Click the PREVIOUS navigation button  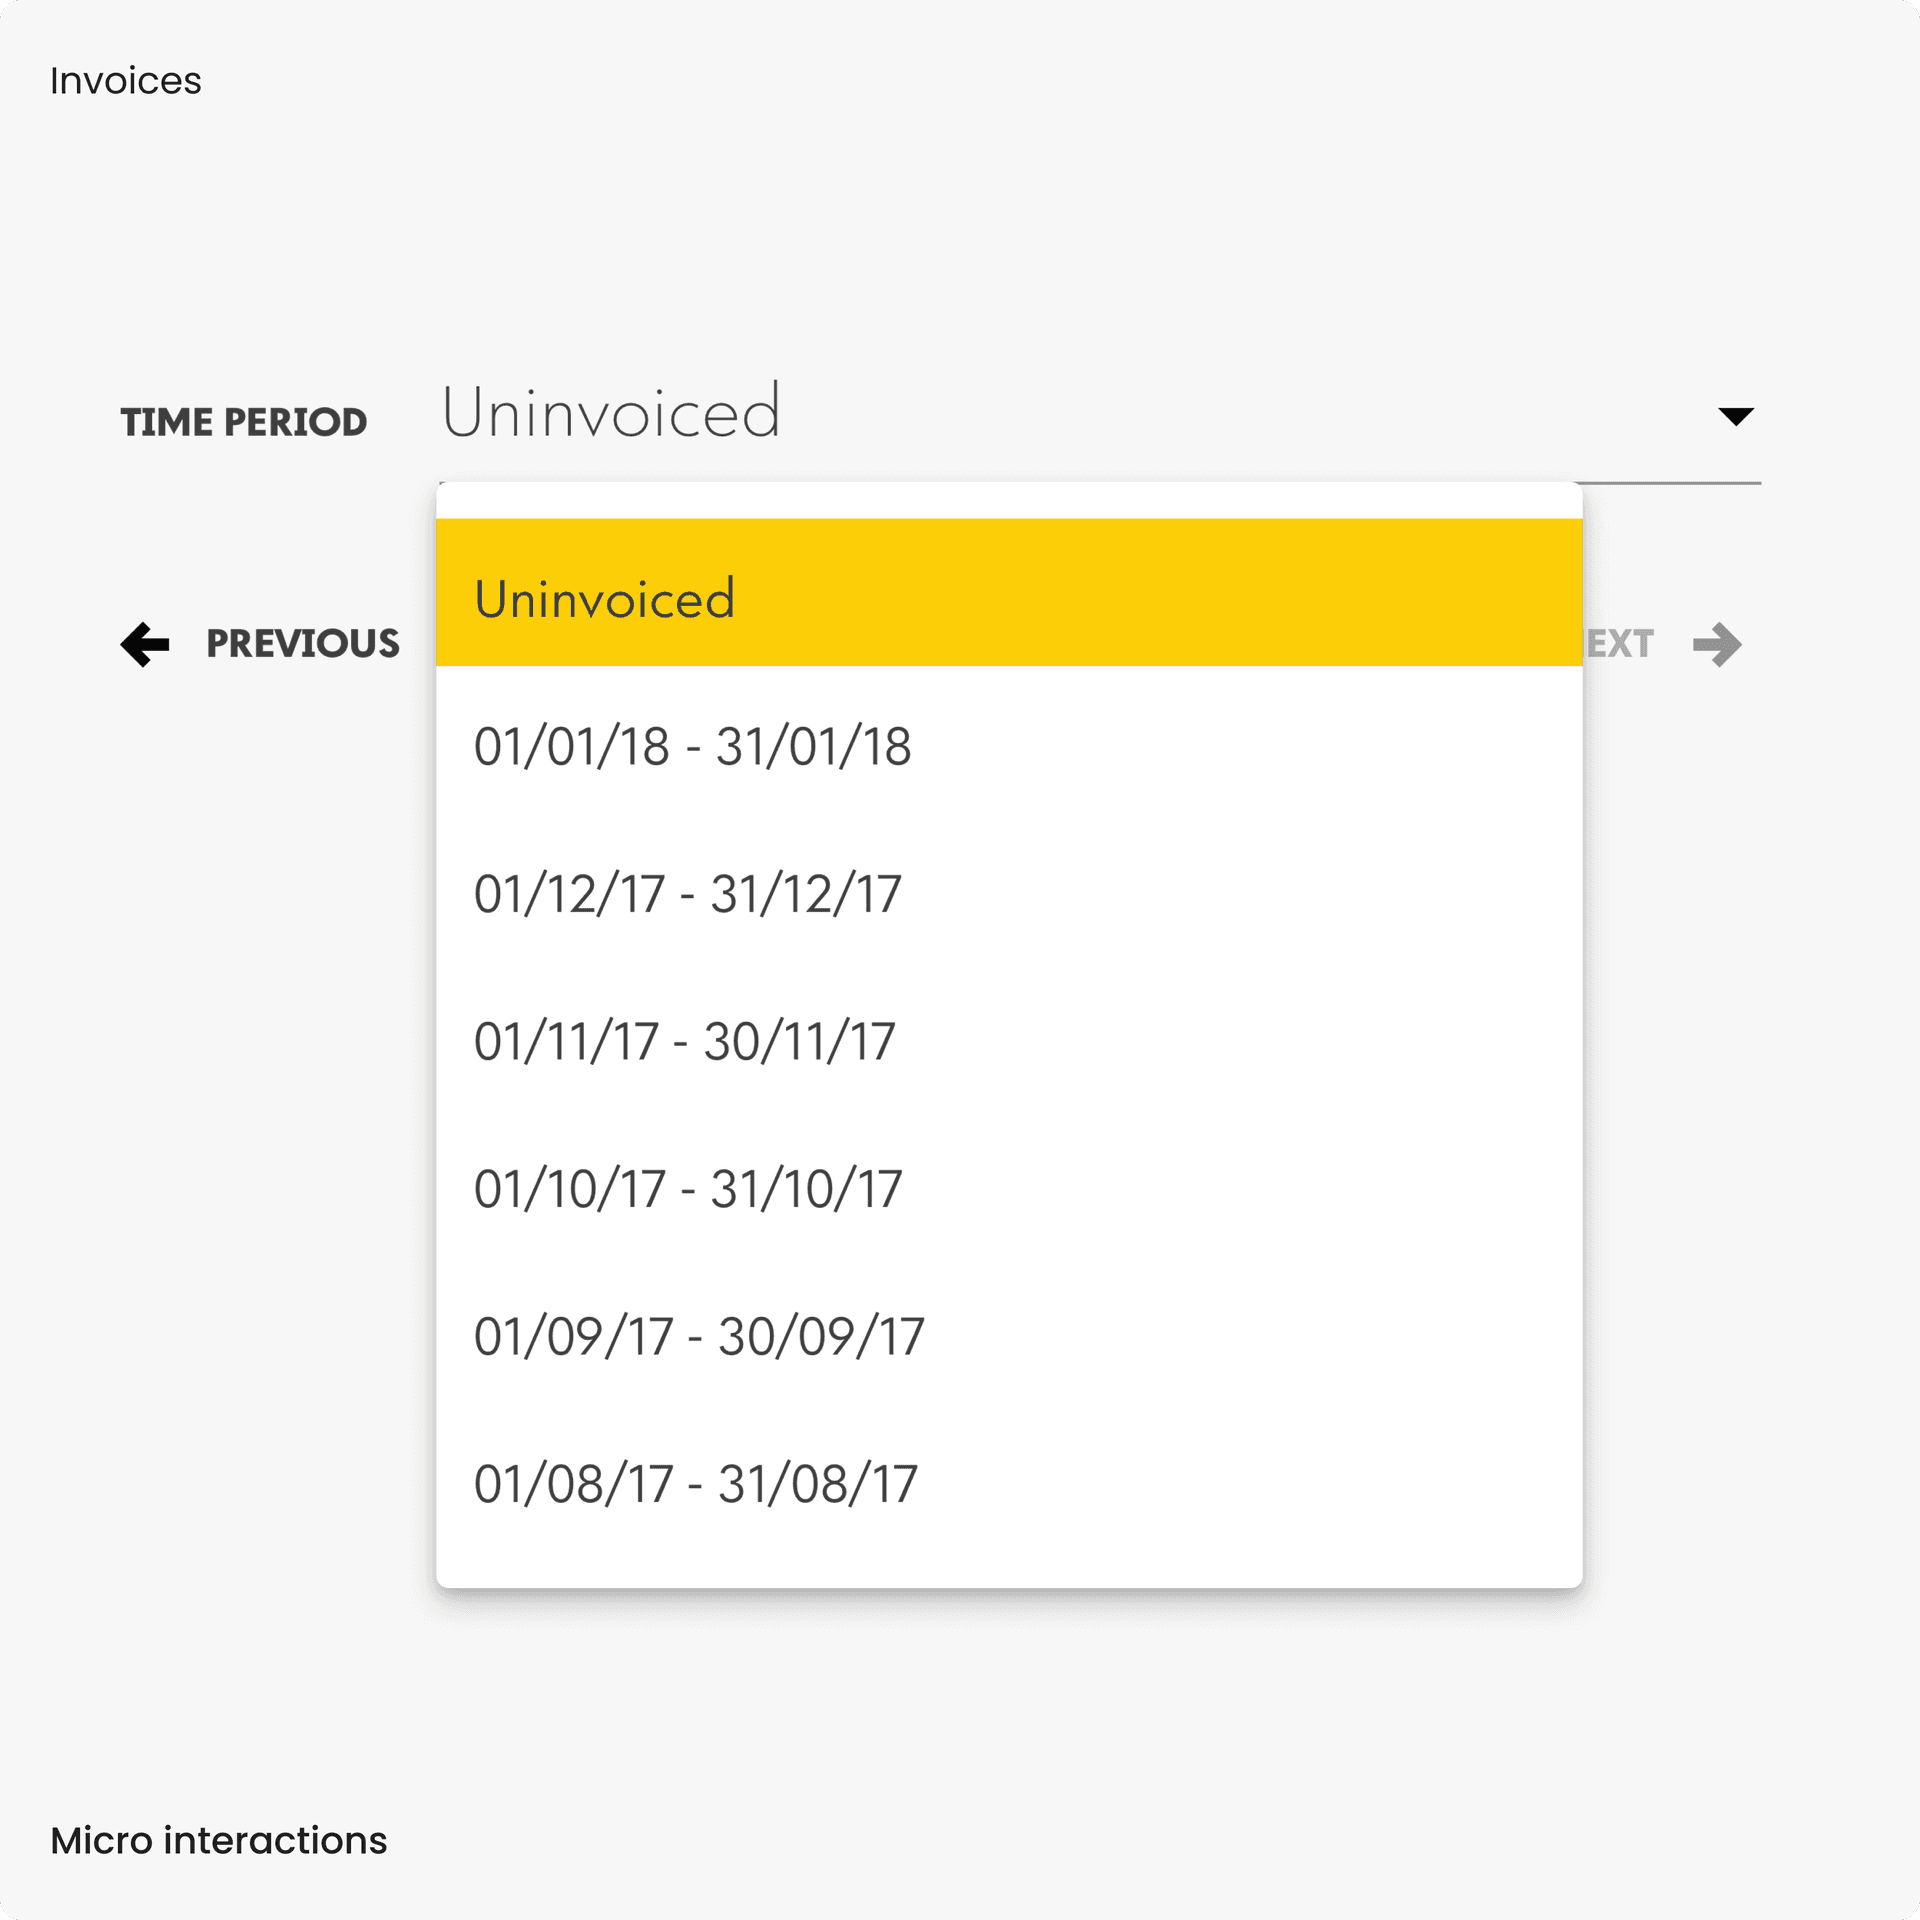tap(302, 645)
